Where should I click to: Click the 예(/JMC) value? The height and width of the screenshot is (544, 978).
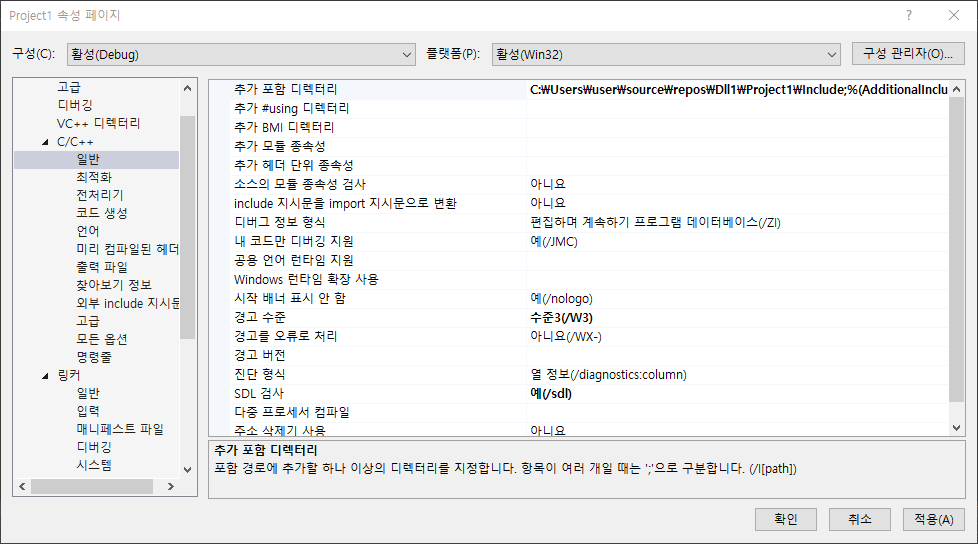(554, 241)
